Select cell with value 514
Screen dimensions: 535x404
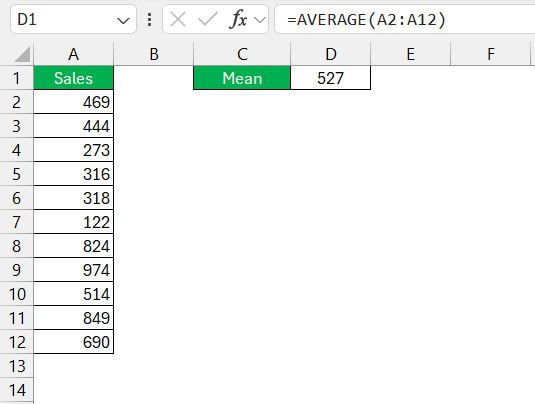(x=73, y=294)
